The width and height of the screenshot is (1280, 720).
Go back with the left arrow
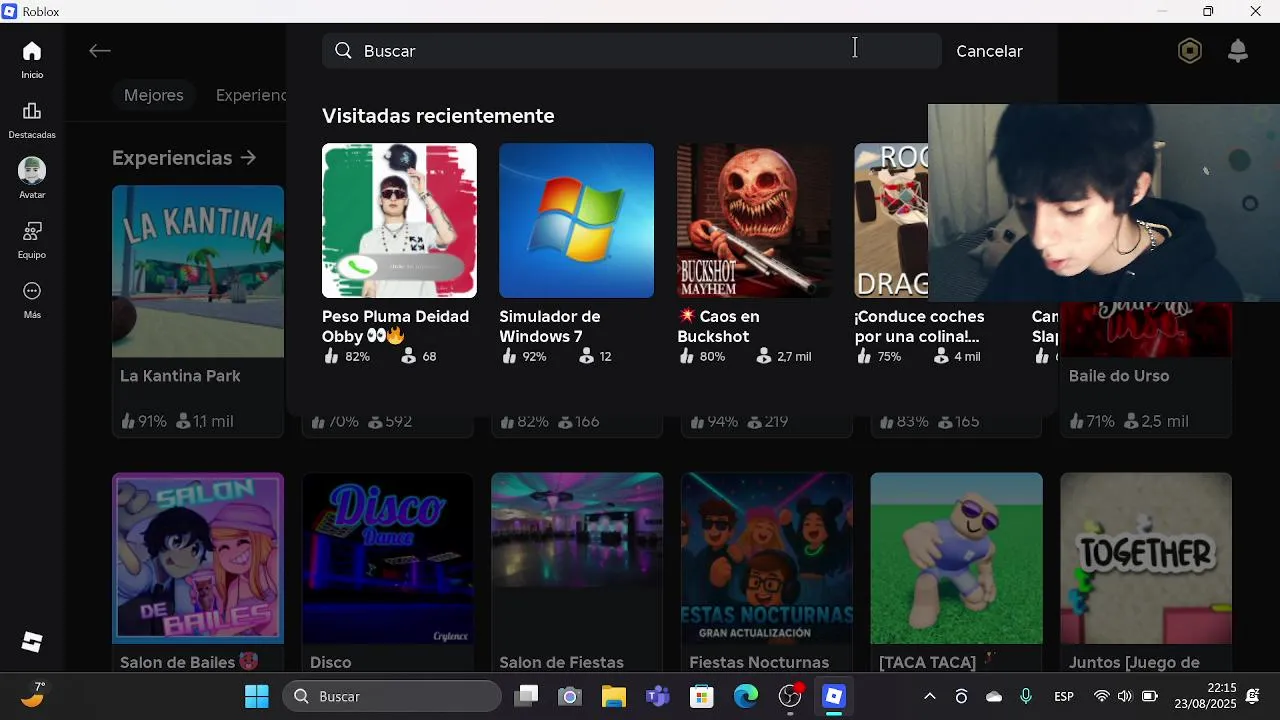click(x=99, y=51)
